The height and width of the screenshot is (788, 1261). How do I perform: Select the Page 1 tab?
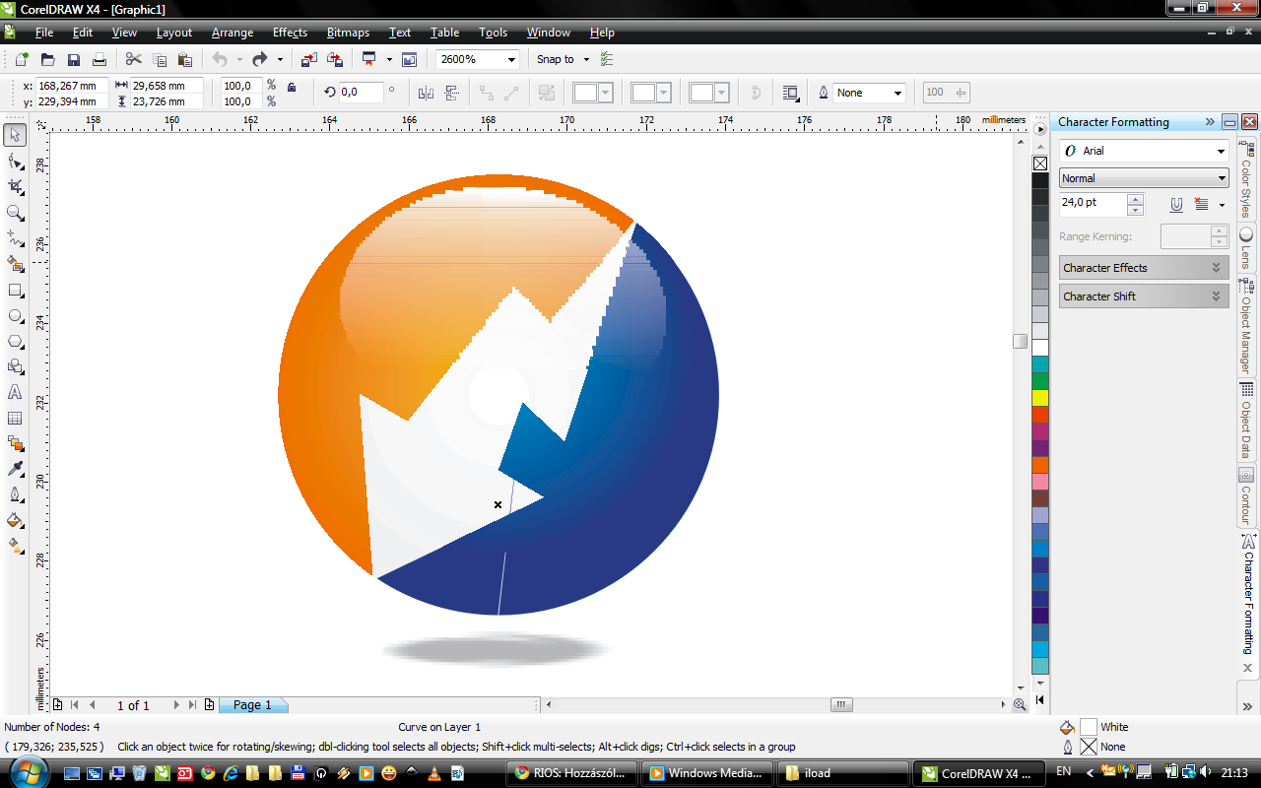[253, 705]
